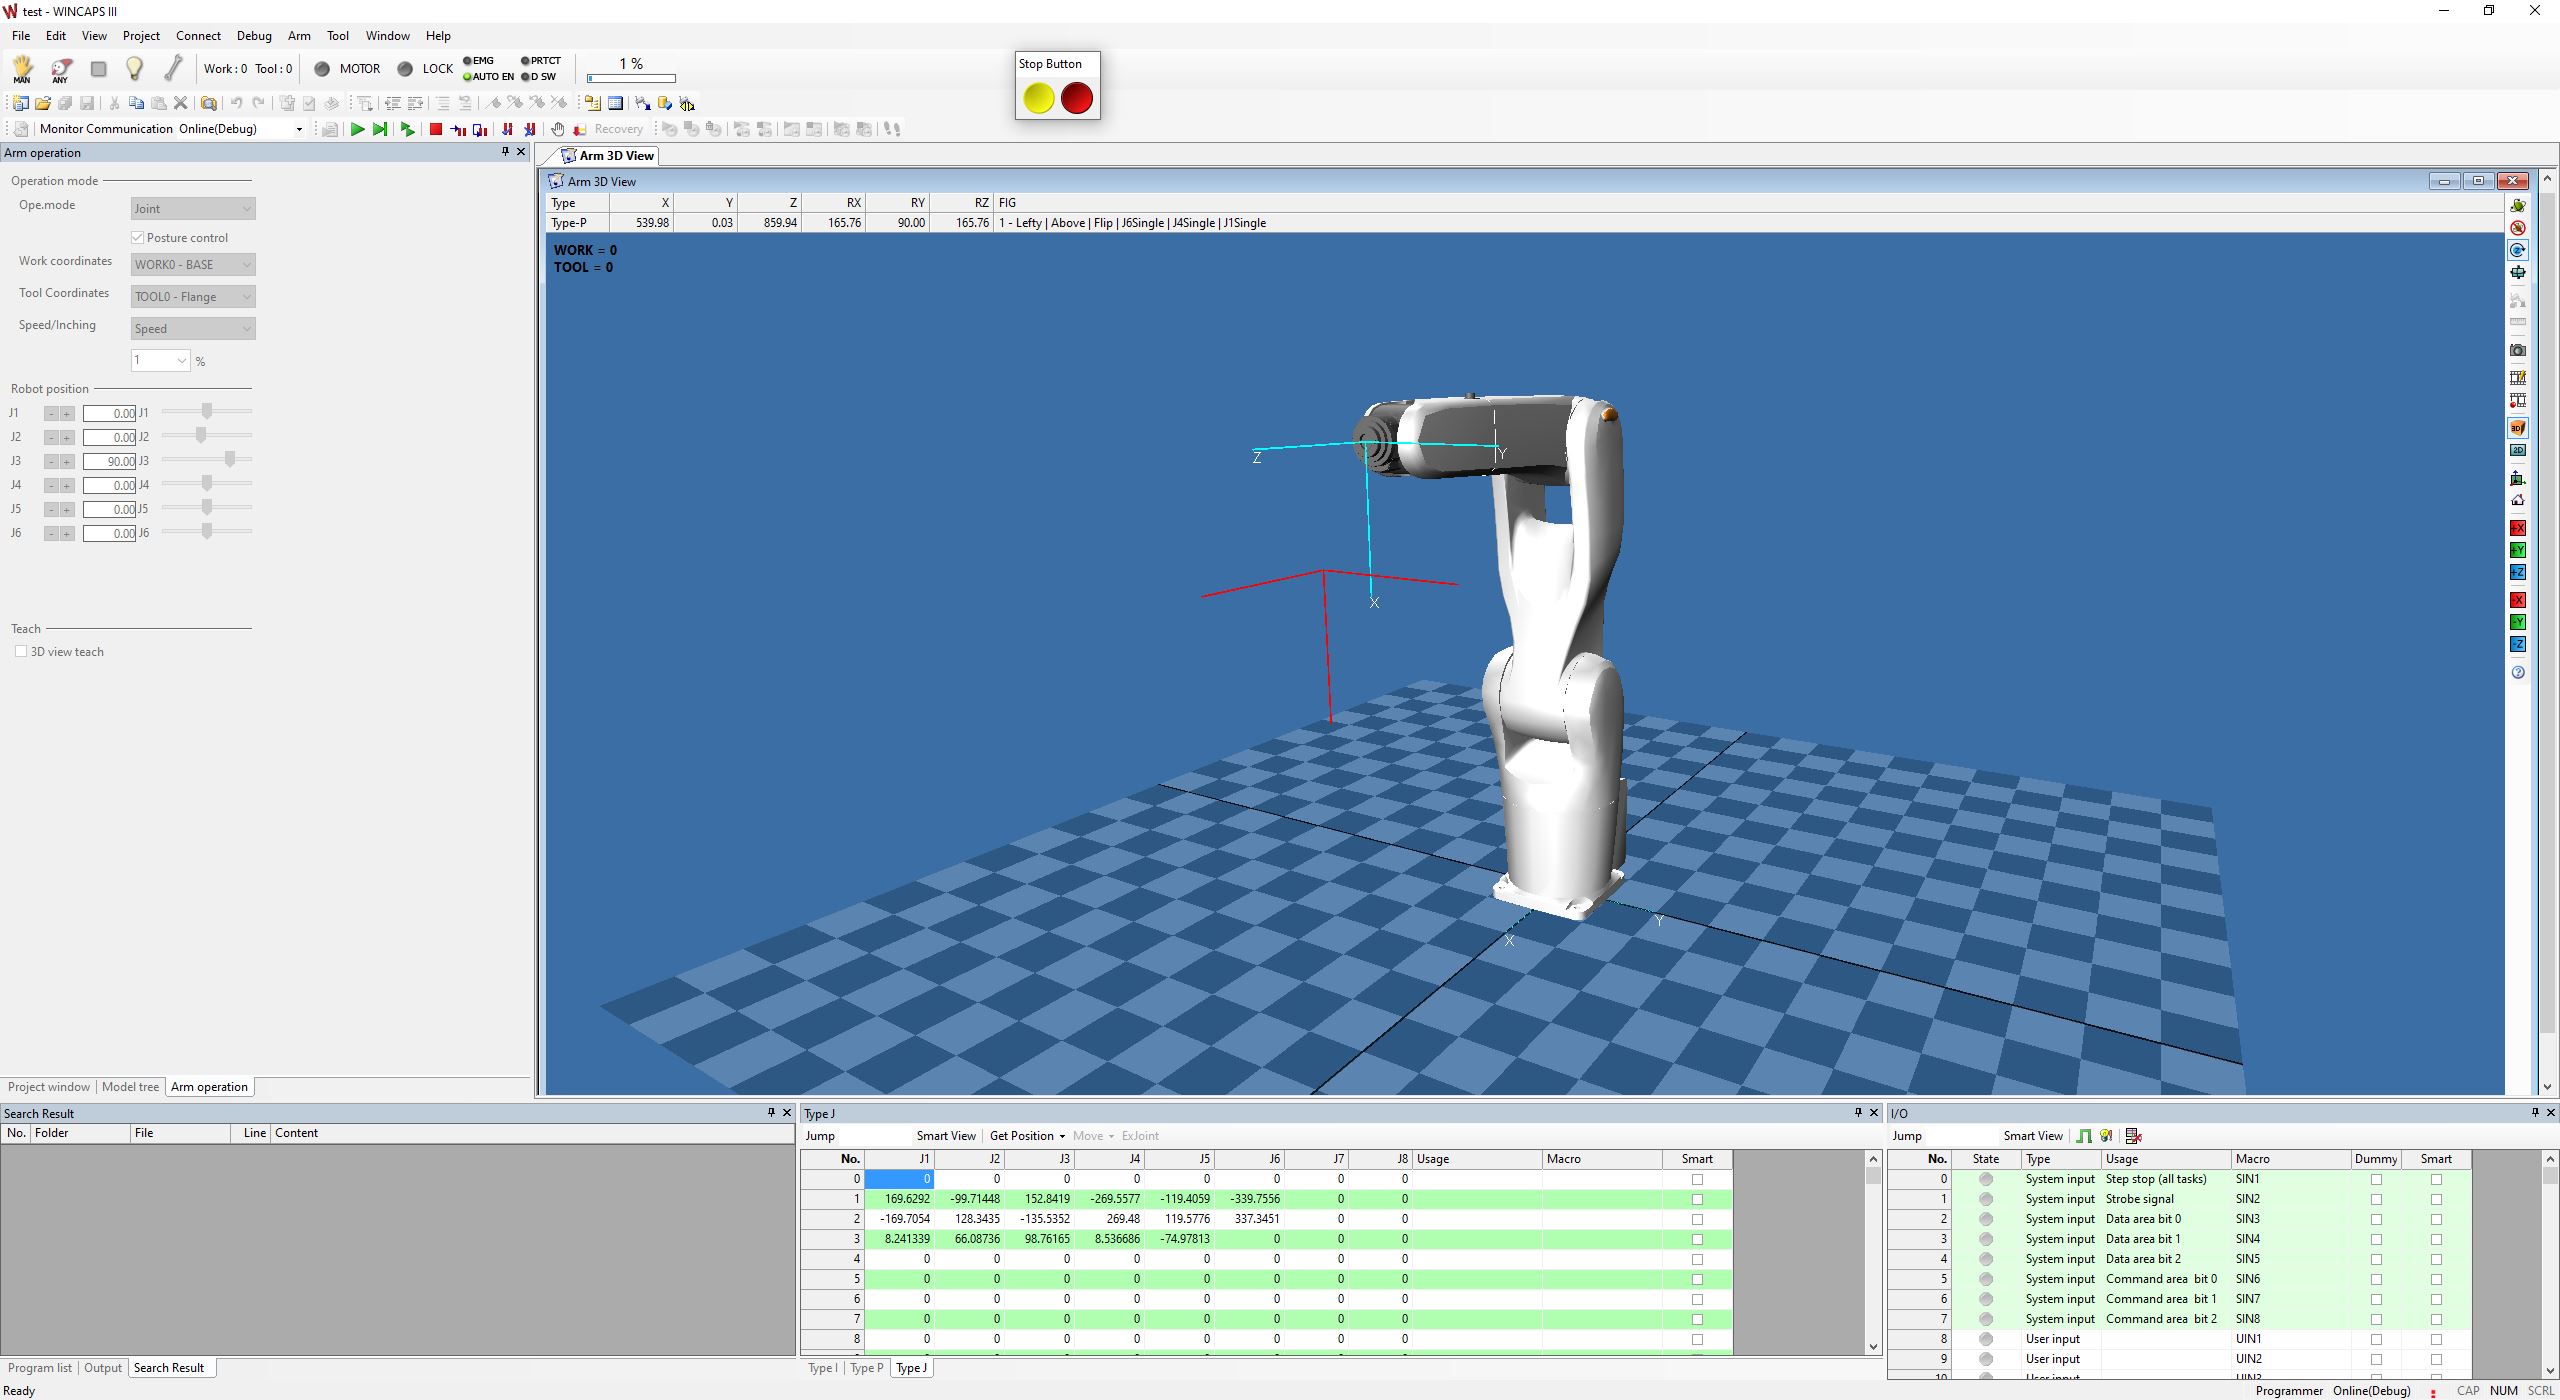Click the J3 plus jog button

(x=67, y=462)
